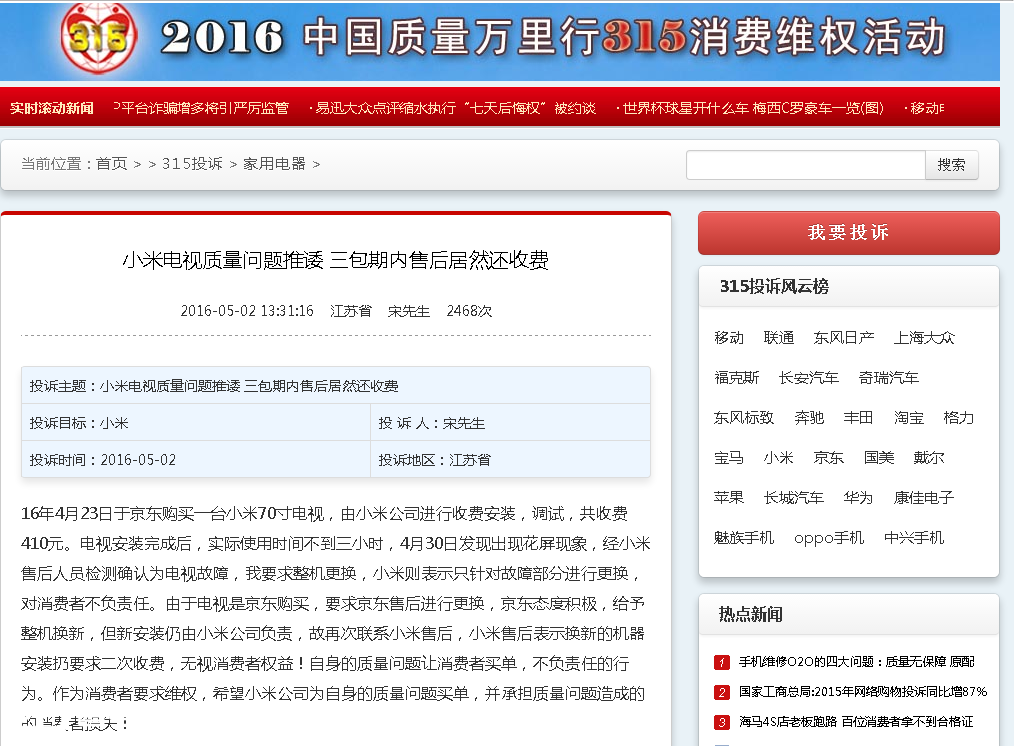
Task: Click the 315投诉风云榜 panel heading
Action: click(x=774, y=286)
